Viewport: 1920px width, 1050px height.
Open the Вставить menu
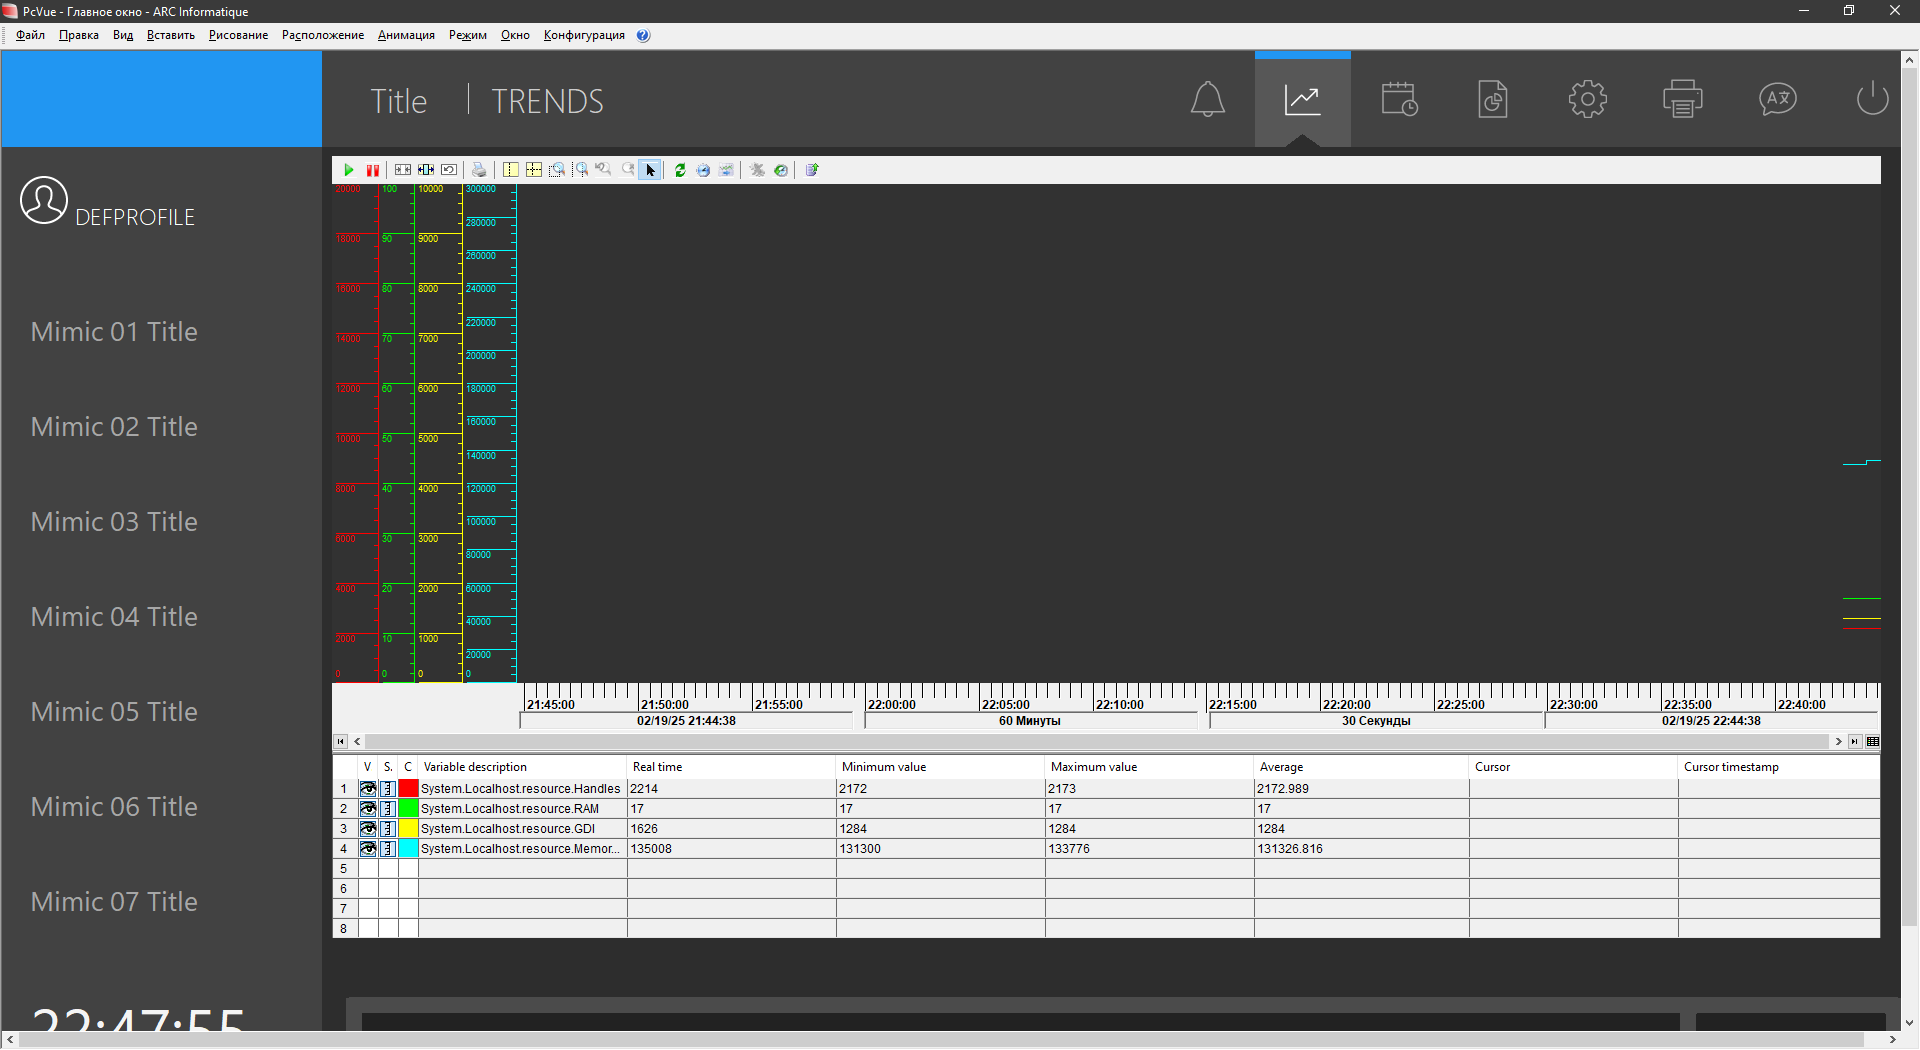pyautogui.click(x=171, y=35)
